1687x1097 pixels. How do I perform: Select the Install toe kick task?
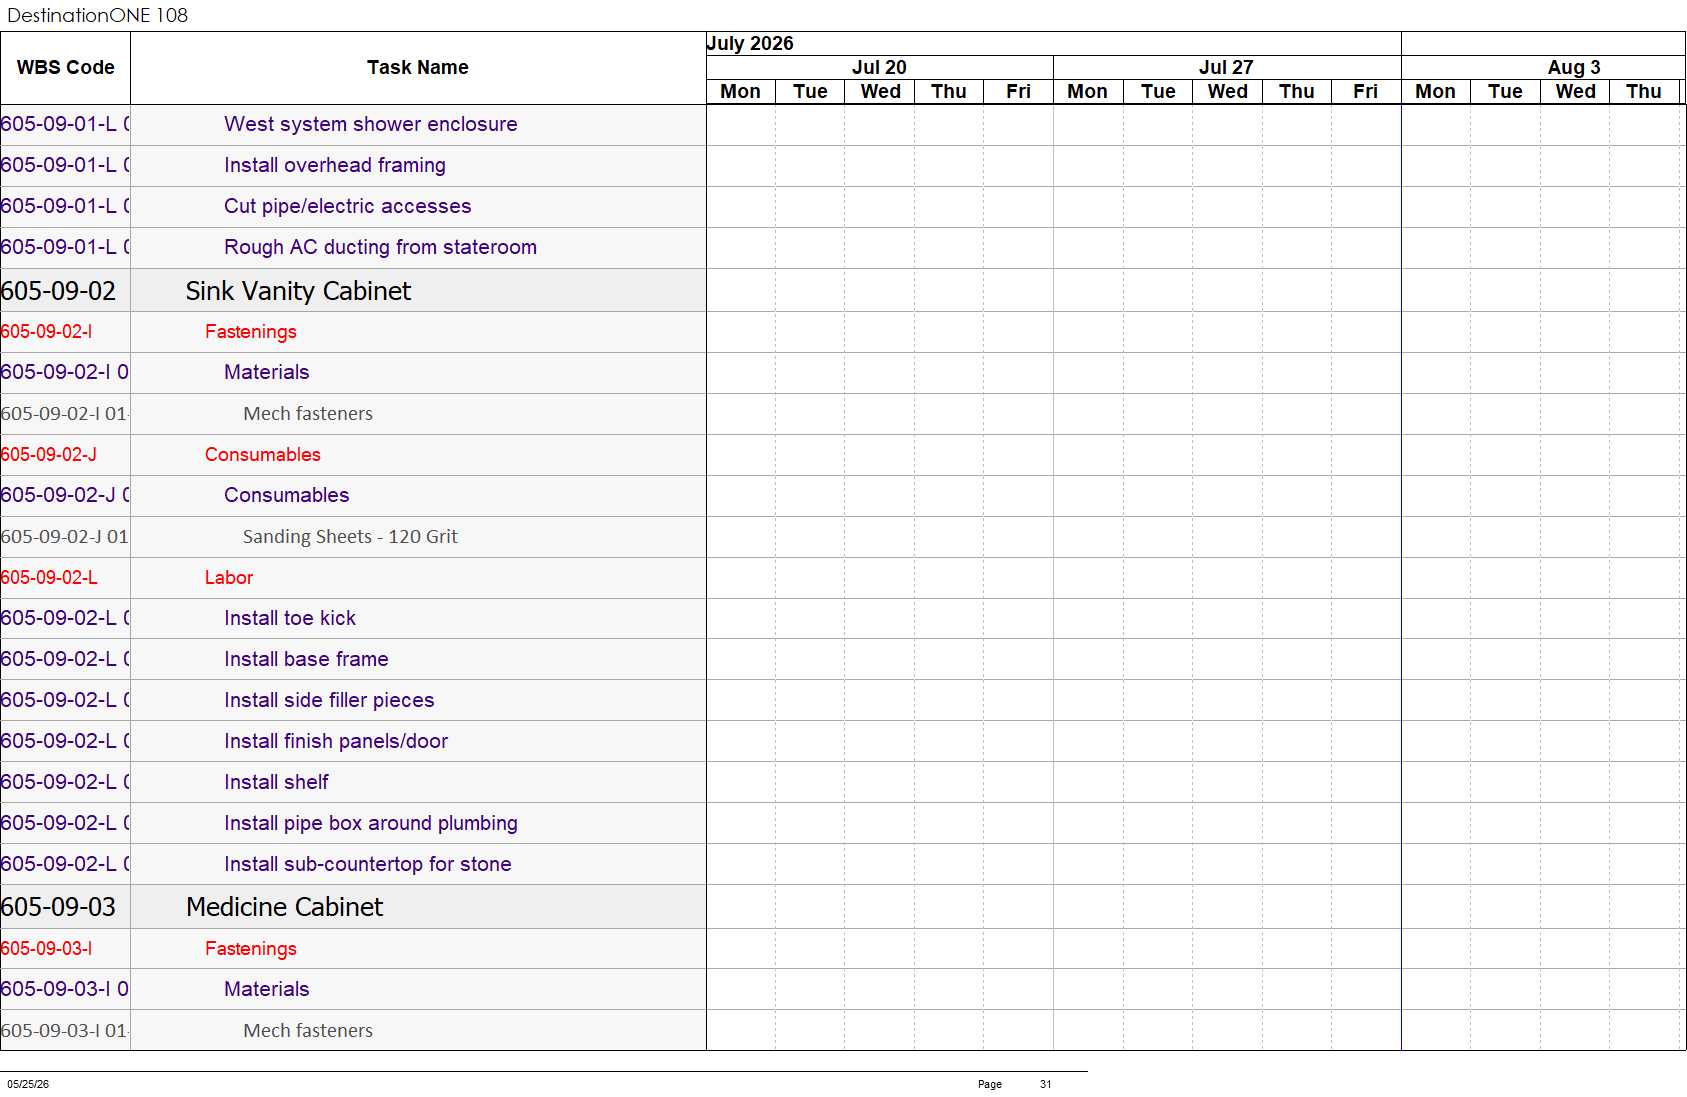tap(290, 618)
